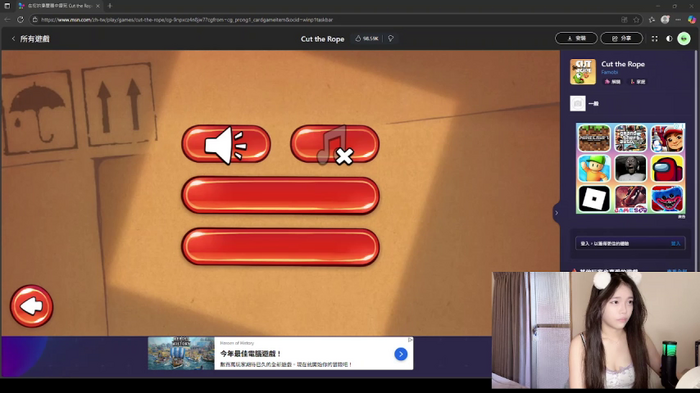The width and height of the screenshot is (700, 393).
Task: Open the Subway Surfers tile in ad
Action: click(667, 138)
